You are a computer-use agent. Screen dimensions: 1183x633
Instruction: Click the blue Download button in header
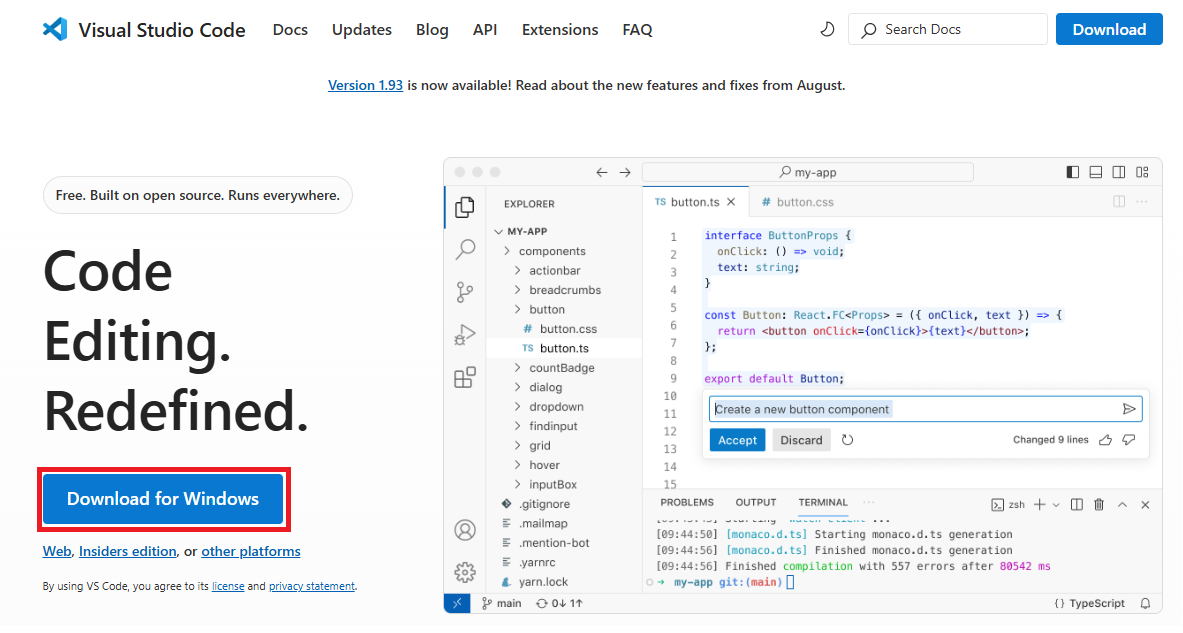(1109, 29)
